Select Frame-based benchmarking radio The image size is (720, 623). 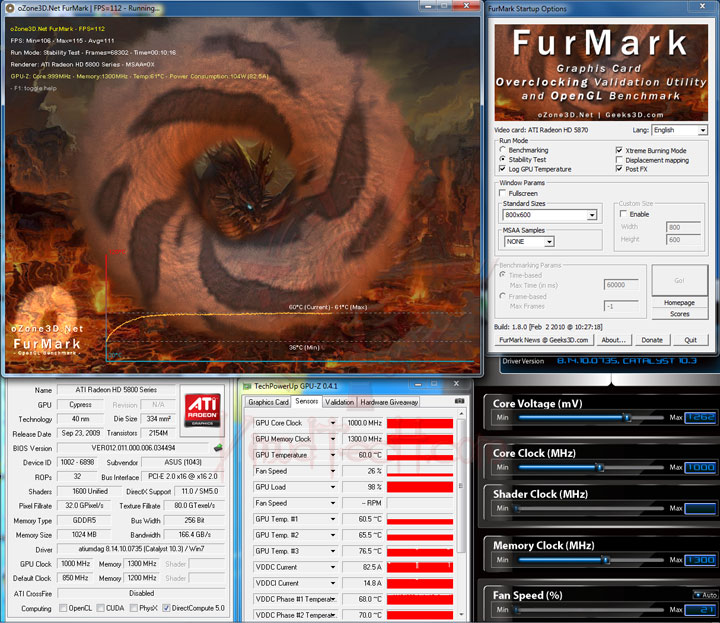pos(502,296)
